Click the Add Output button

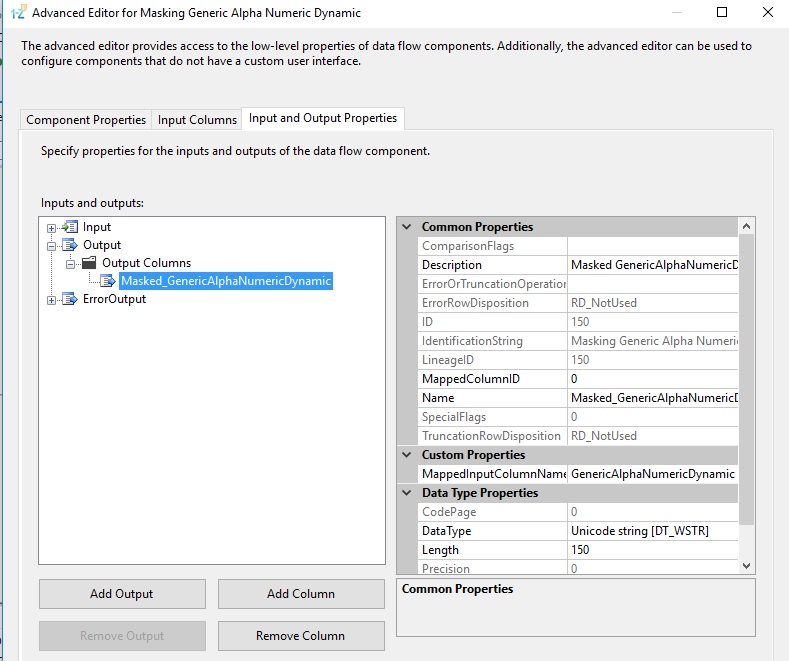(122, 594)
